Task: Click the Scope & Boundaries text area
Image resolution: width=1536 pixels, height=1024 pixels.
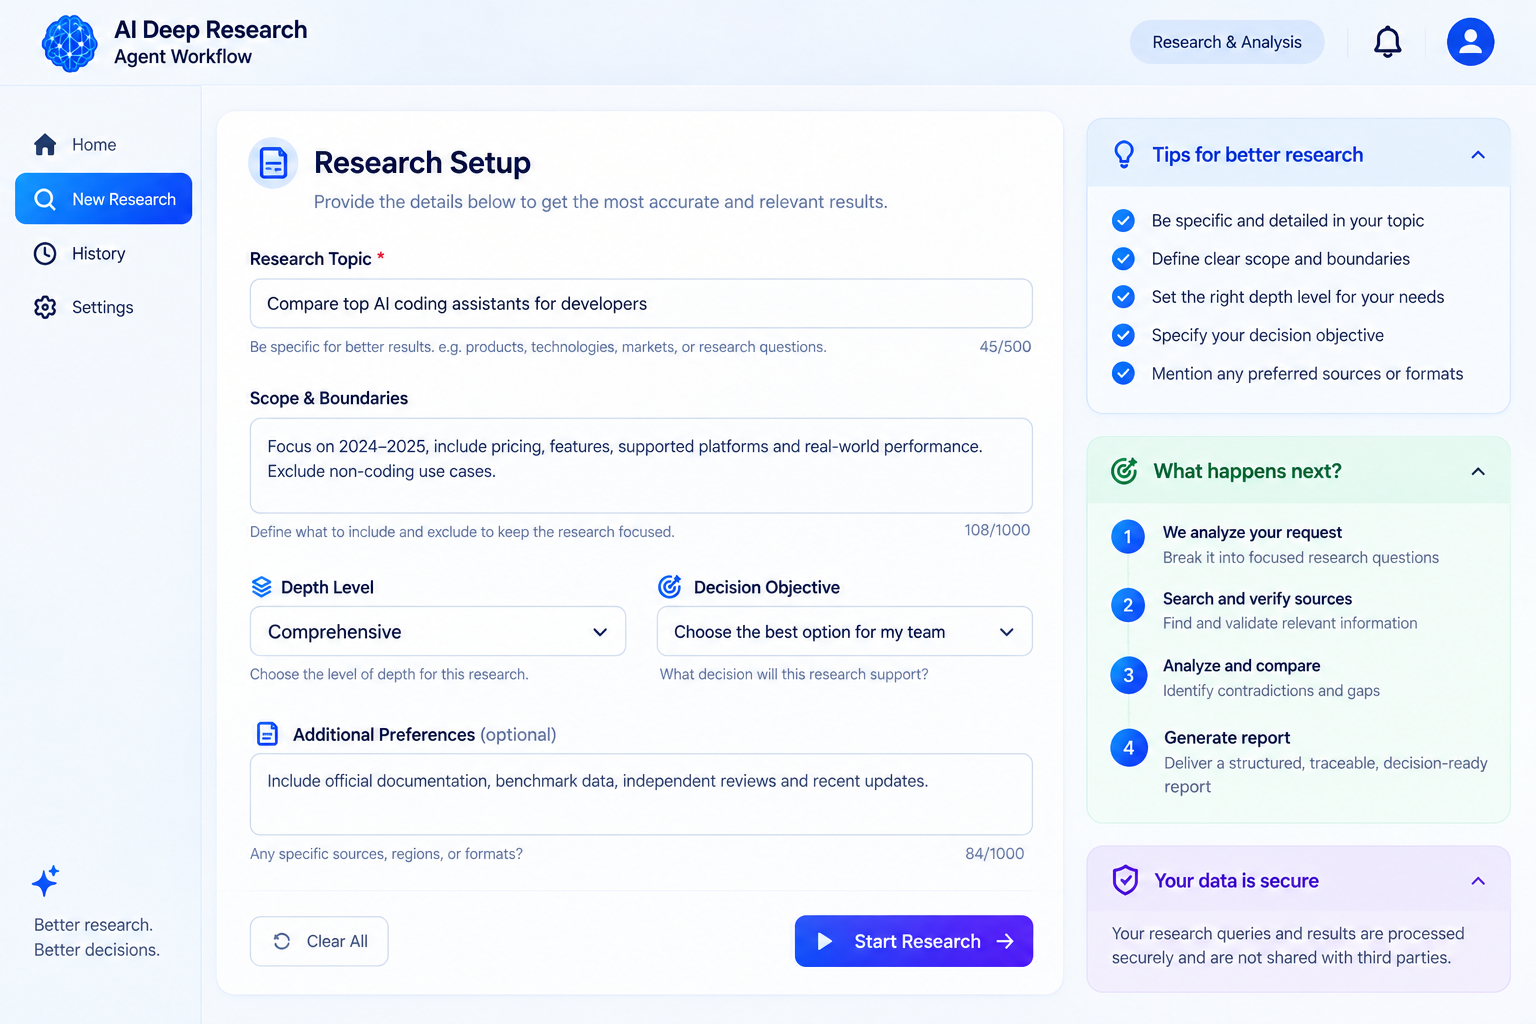Action: tap(641, 466)
